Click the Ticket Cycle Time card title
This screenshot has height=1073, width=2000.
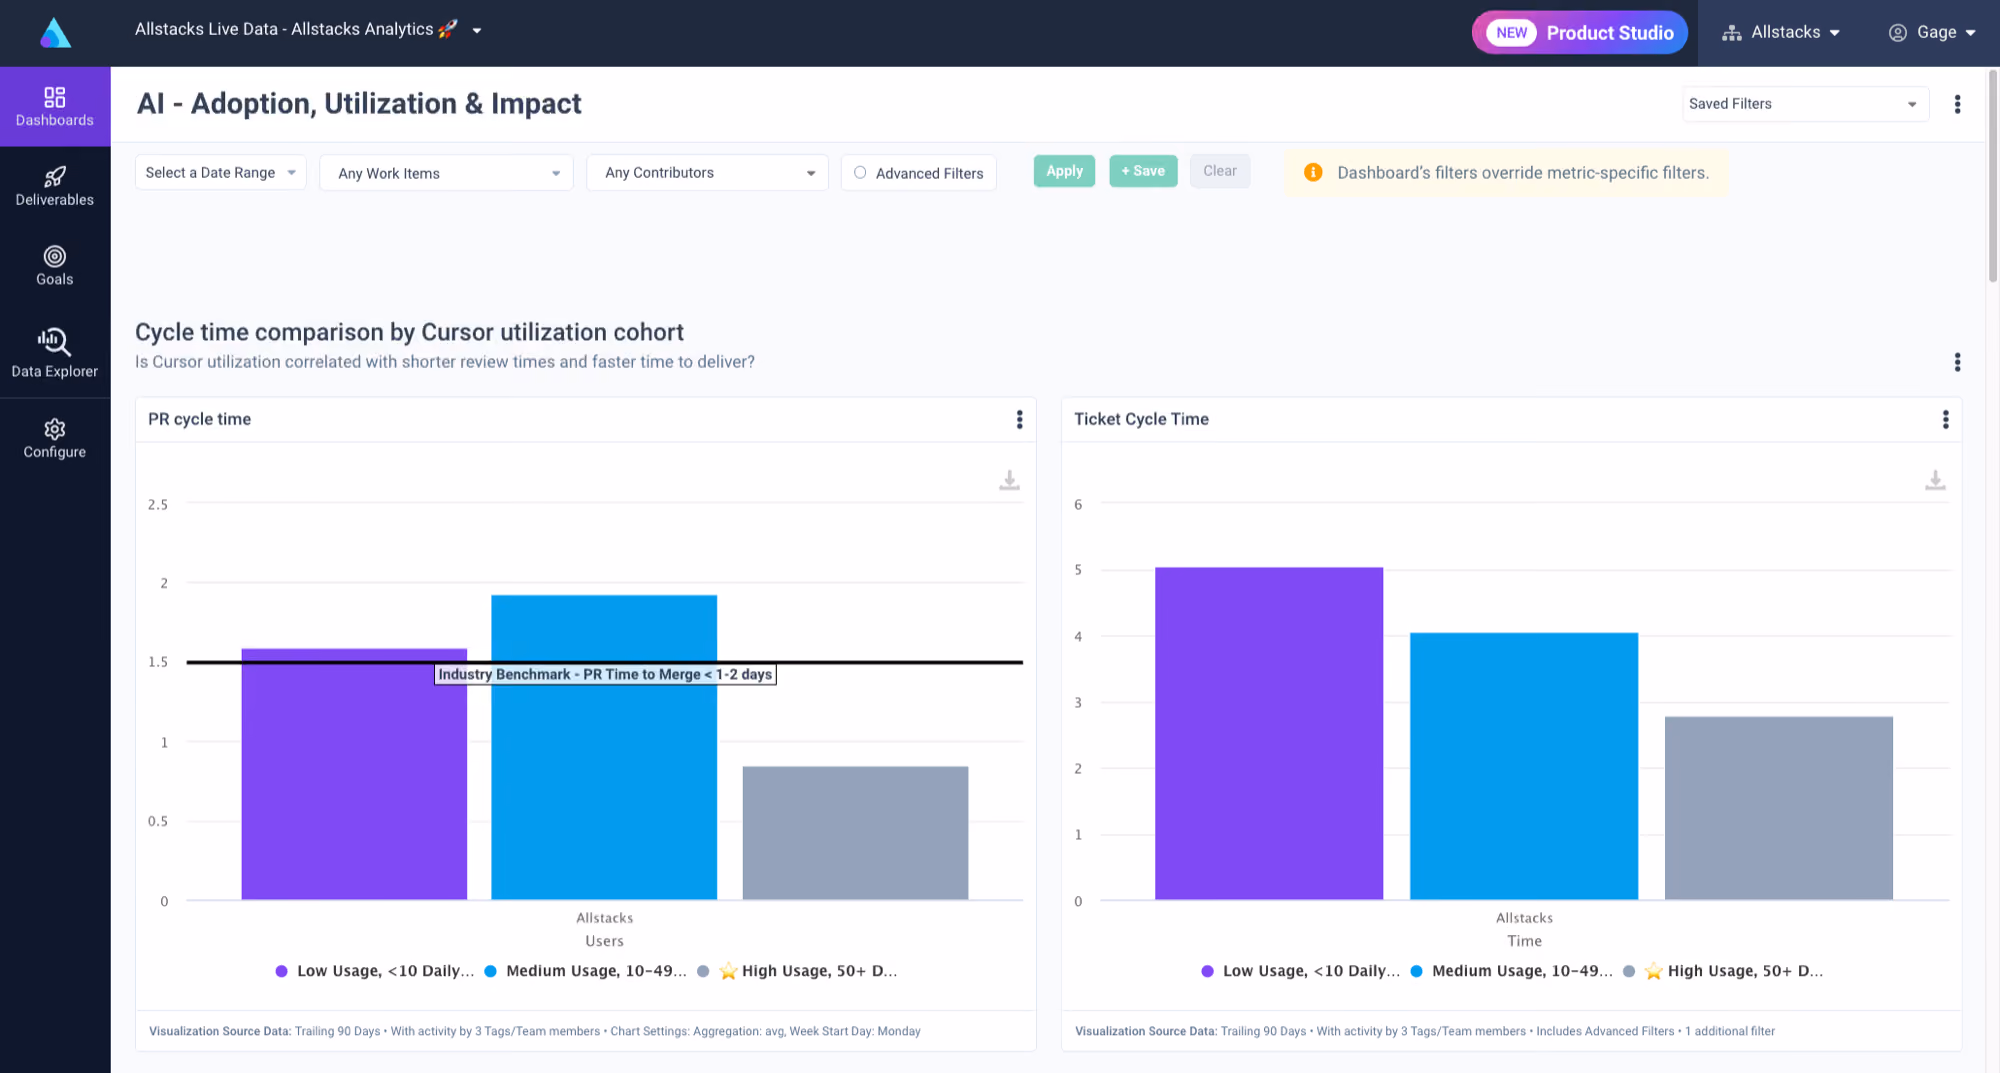coord(1141,419)
